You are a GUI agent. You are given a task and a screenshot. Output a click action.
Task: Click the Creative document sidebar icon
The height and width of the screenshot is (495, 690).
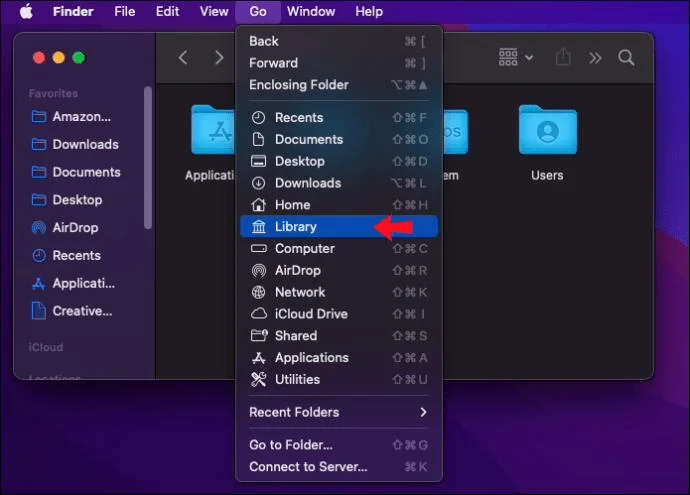pyautogui.click(x=39, y=311)
